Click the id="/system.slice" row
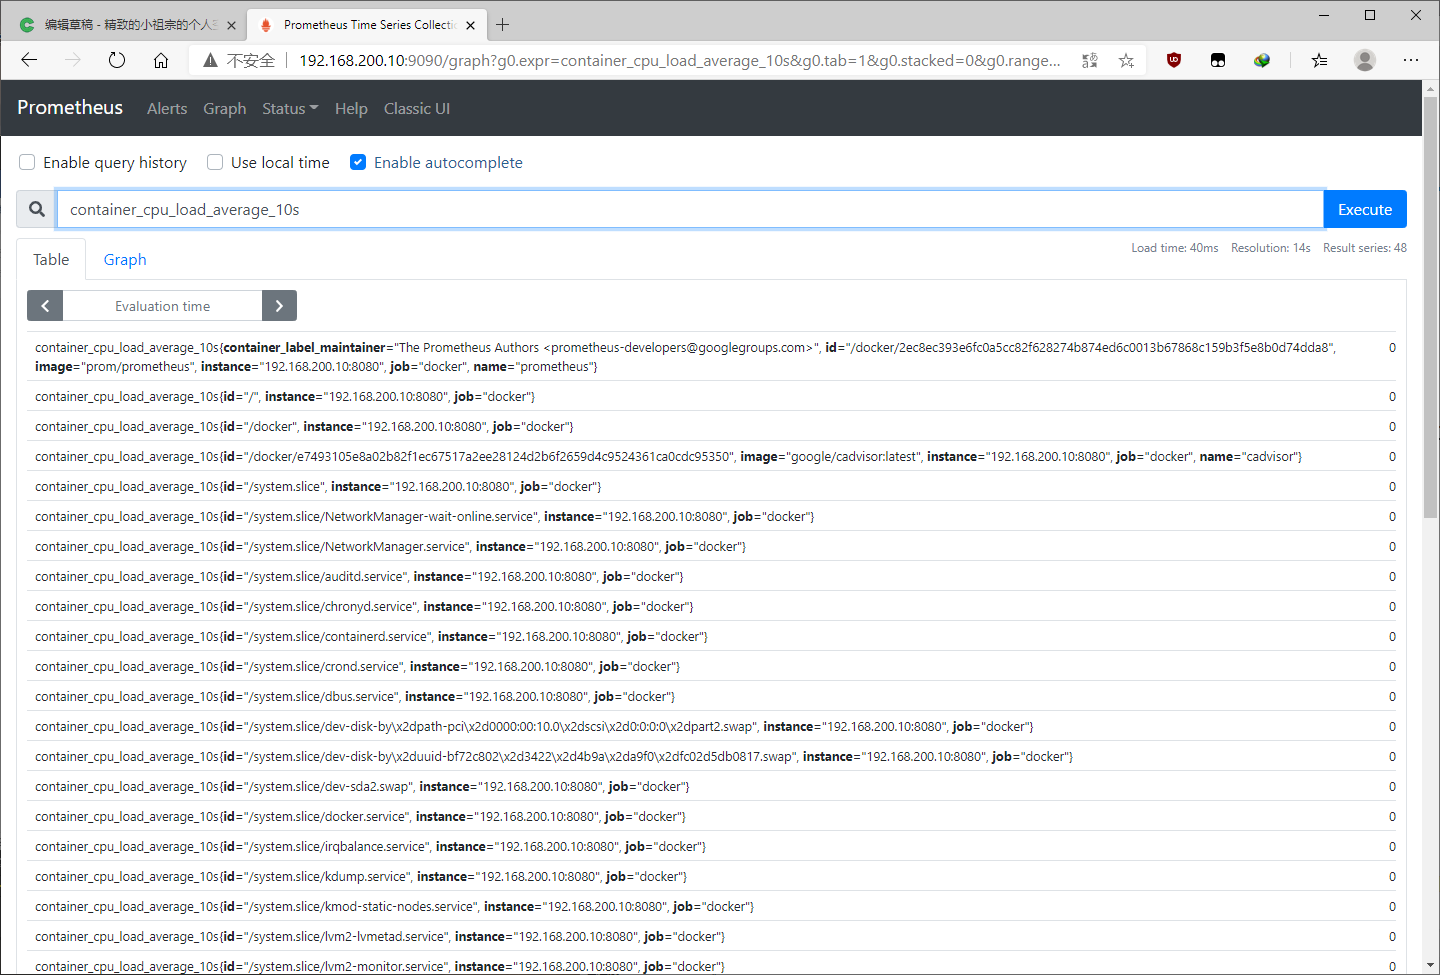The image size is (1440, 975). click(711, 486)
